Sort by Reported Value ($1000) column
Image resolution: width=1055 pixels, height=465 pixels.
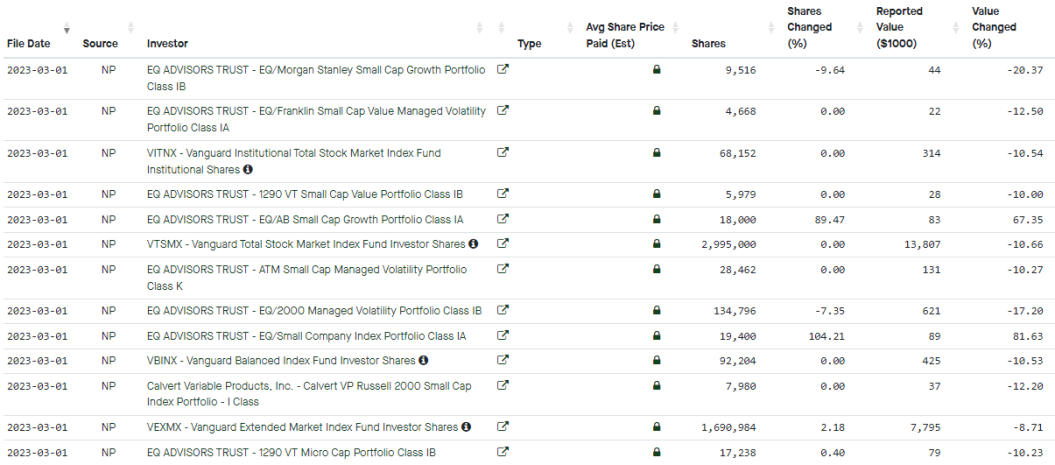(x=956, y=28)
